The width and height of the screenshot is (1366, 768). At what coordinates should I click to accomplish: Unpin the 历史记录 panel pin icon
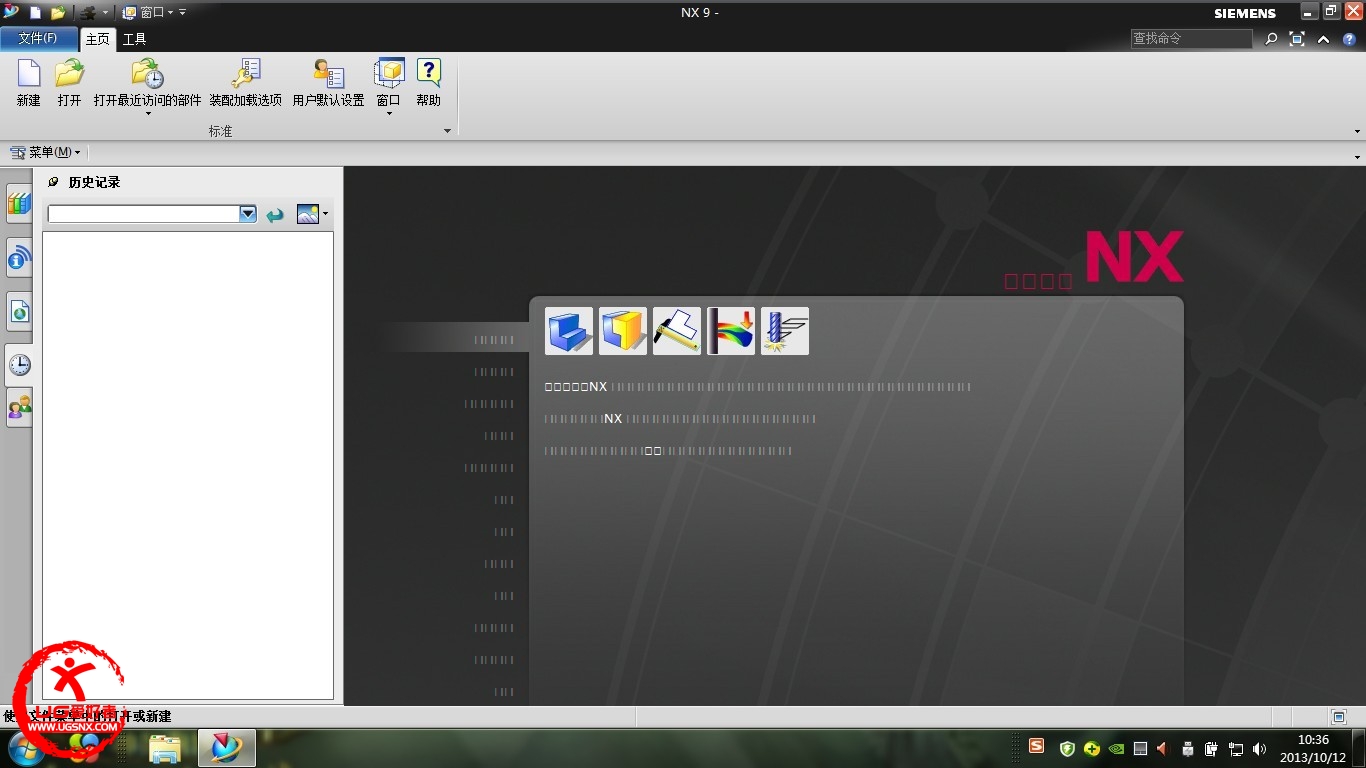click(x=53, y=182)
